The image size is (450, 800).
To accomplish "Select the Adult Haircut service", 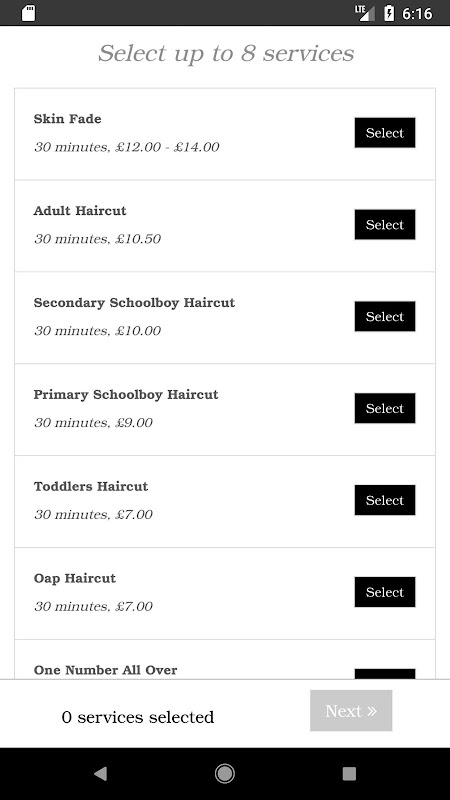I will pos(385,224).
